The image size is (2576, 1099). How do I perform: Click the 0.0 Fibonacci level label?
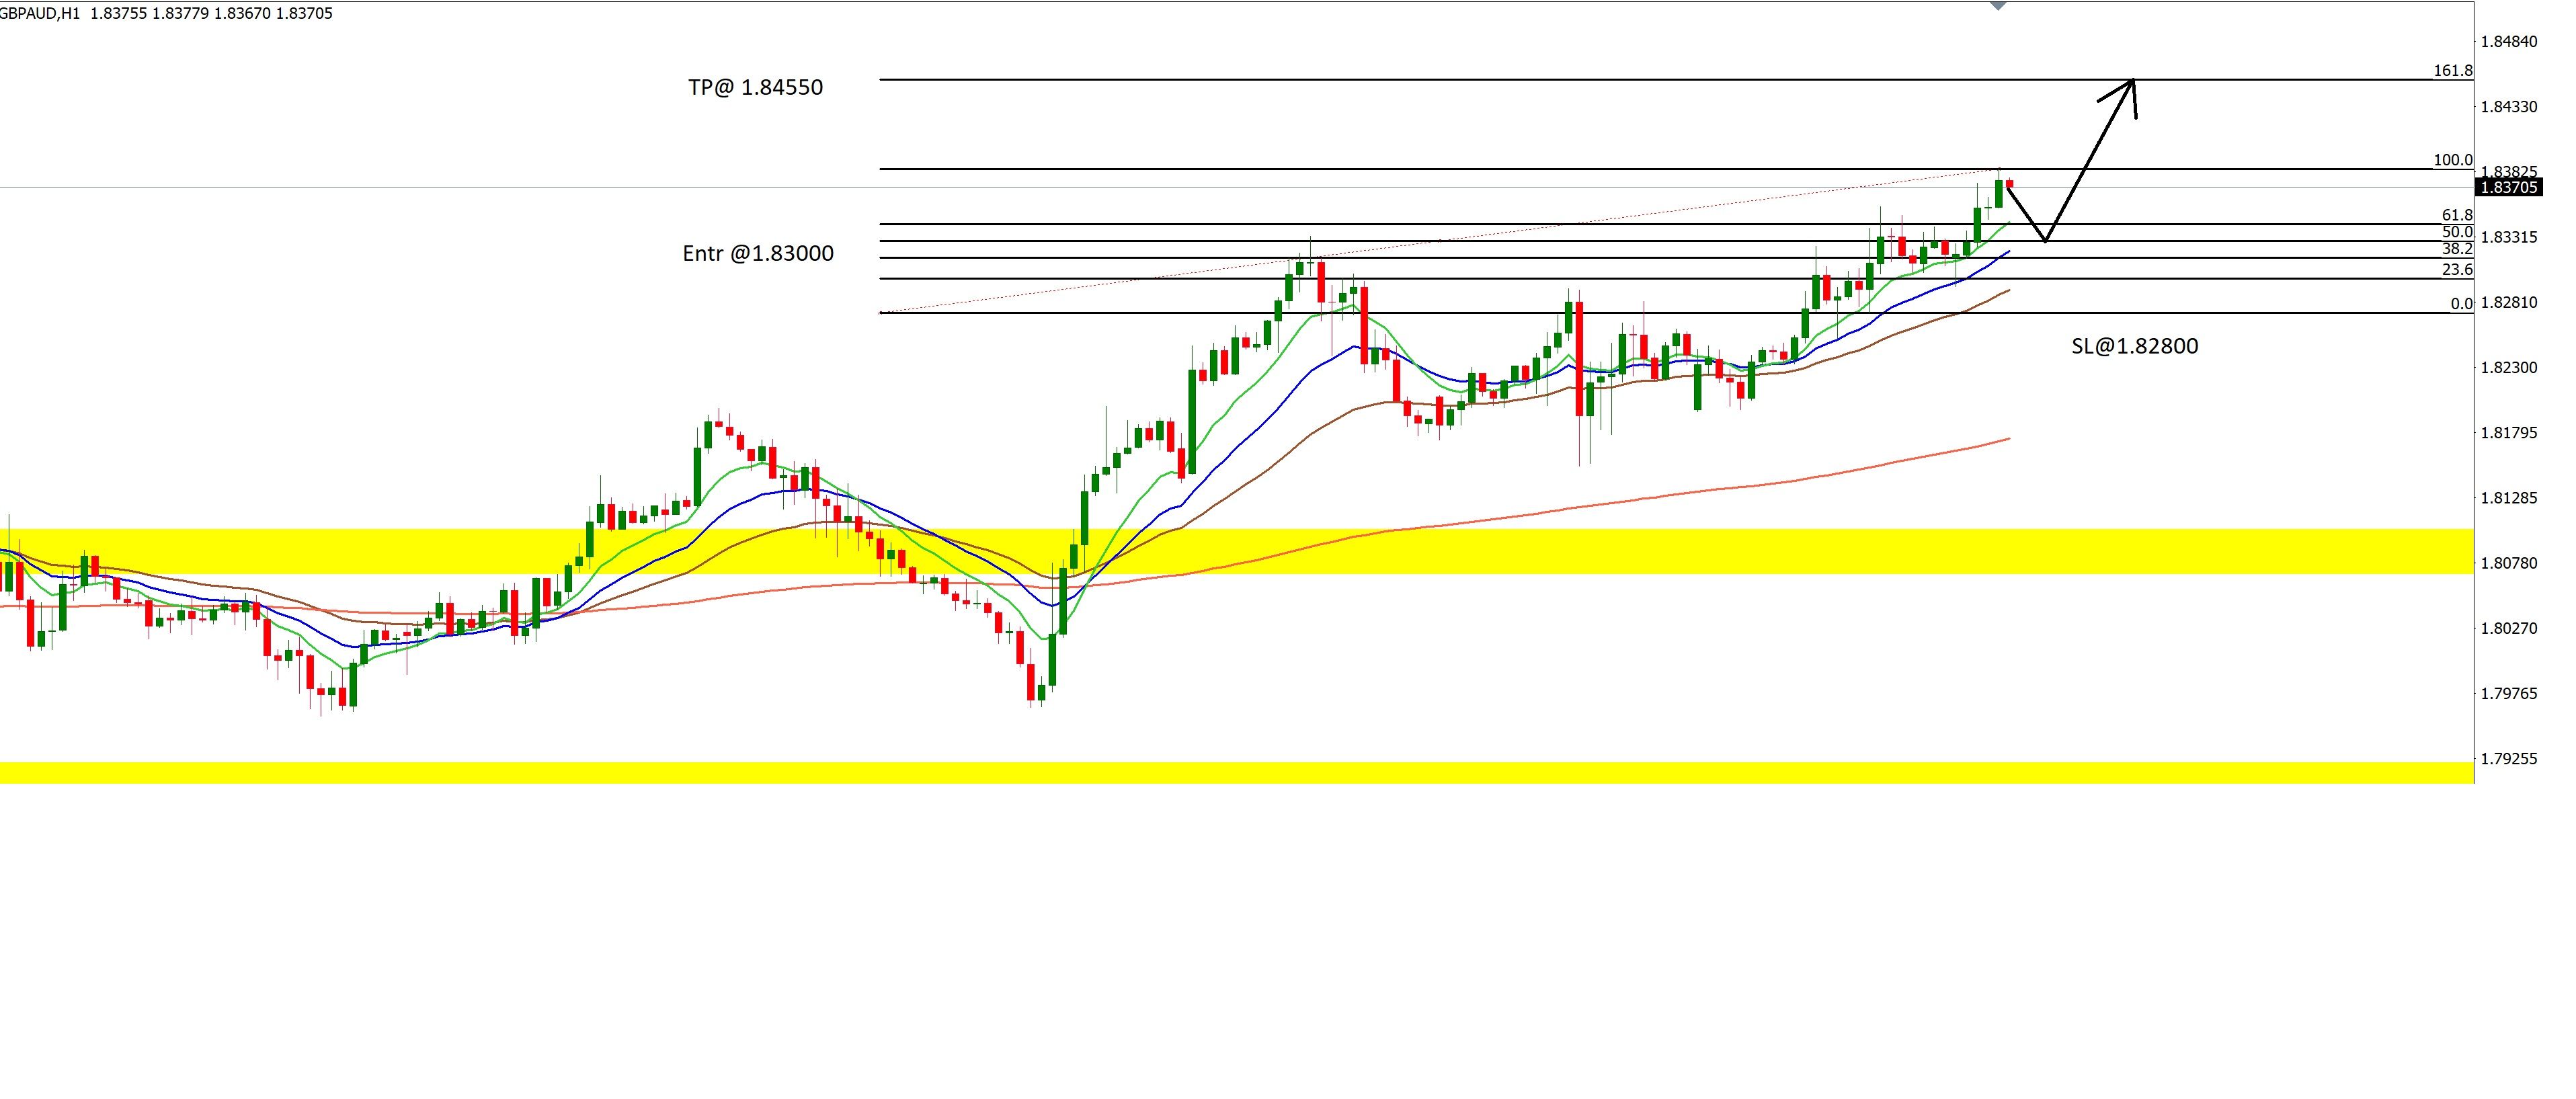(2461, 304)
